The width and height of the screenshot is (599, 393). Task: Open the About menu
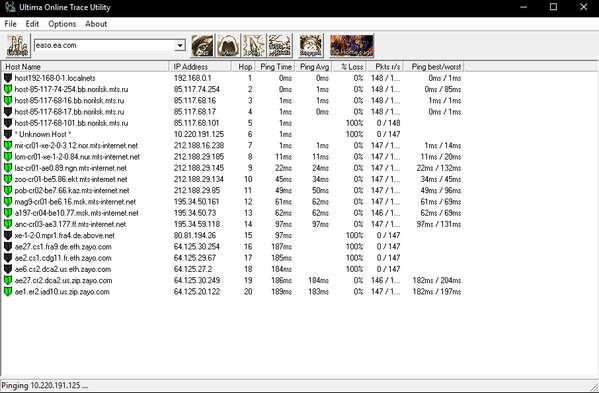[x=96, y=24]
